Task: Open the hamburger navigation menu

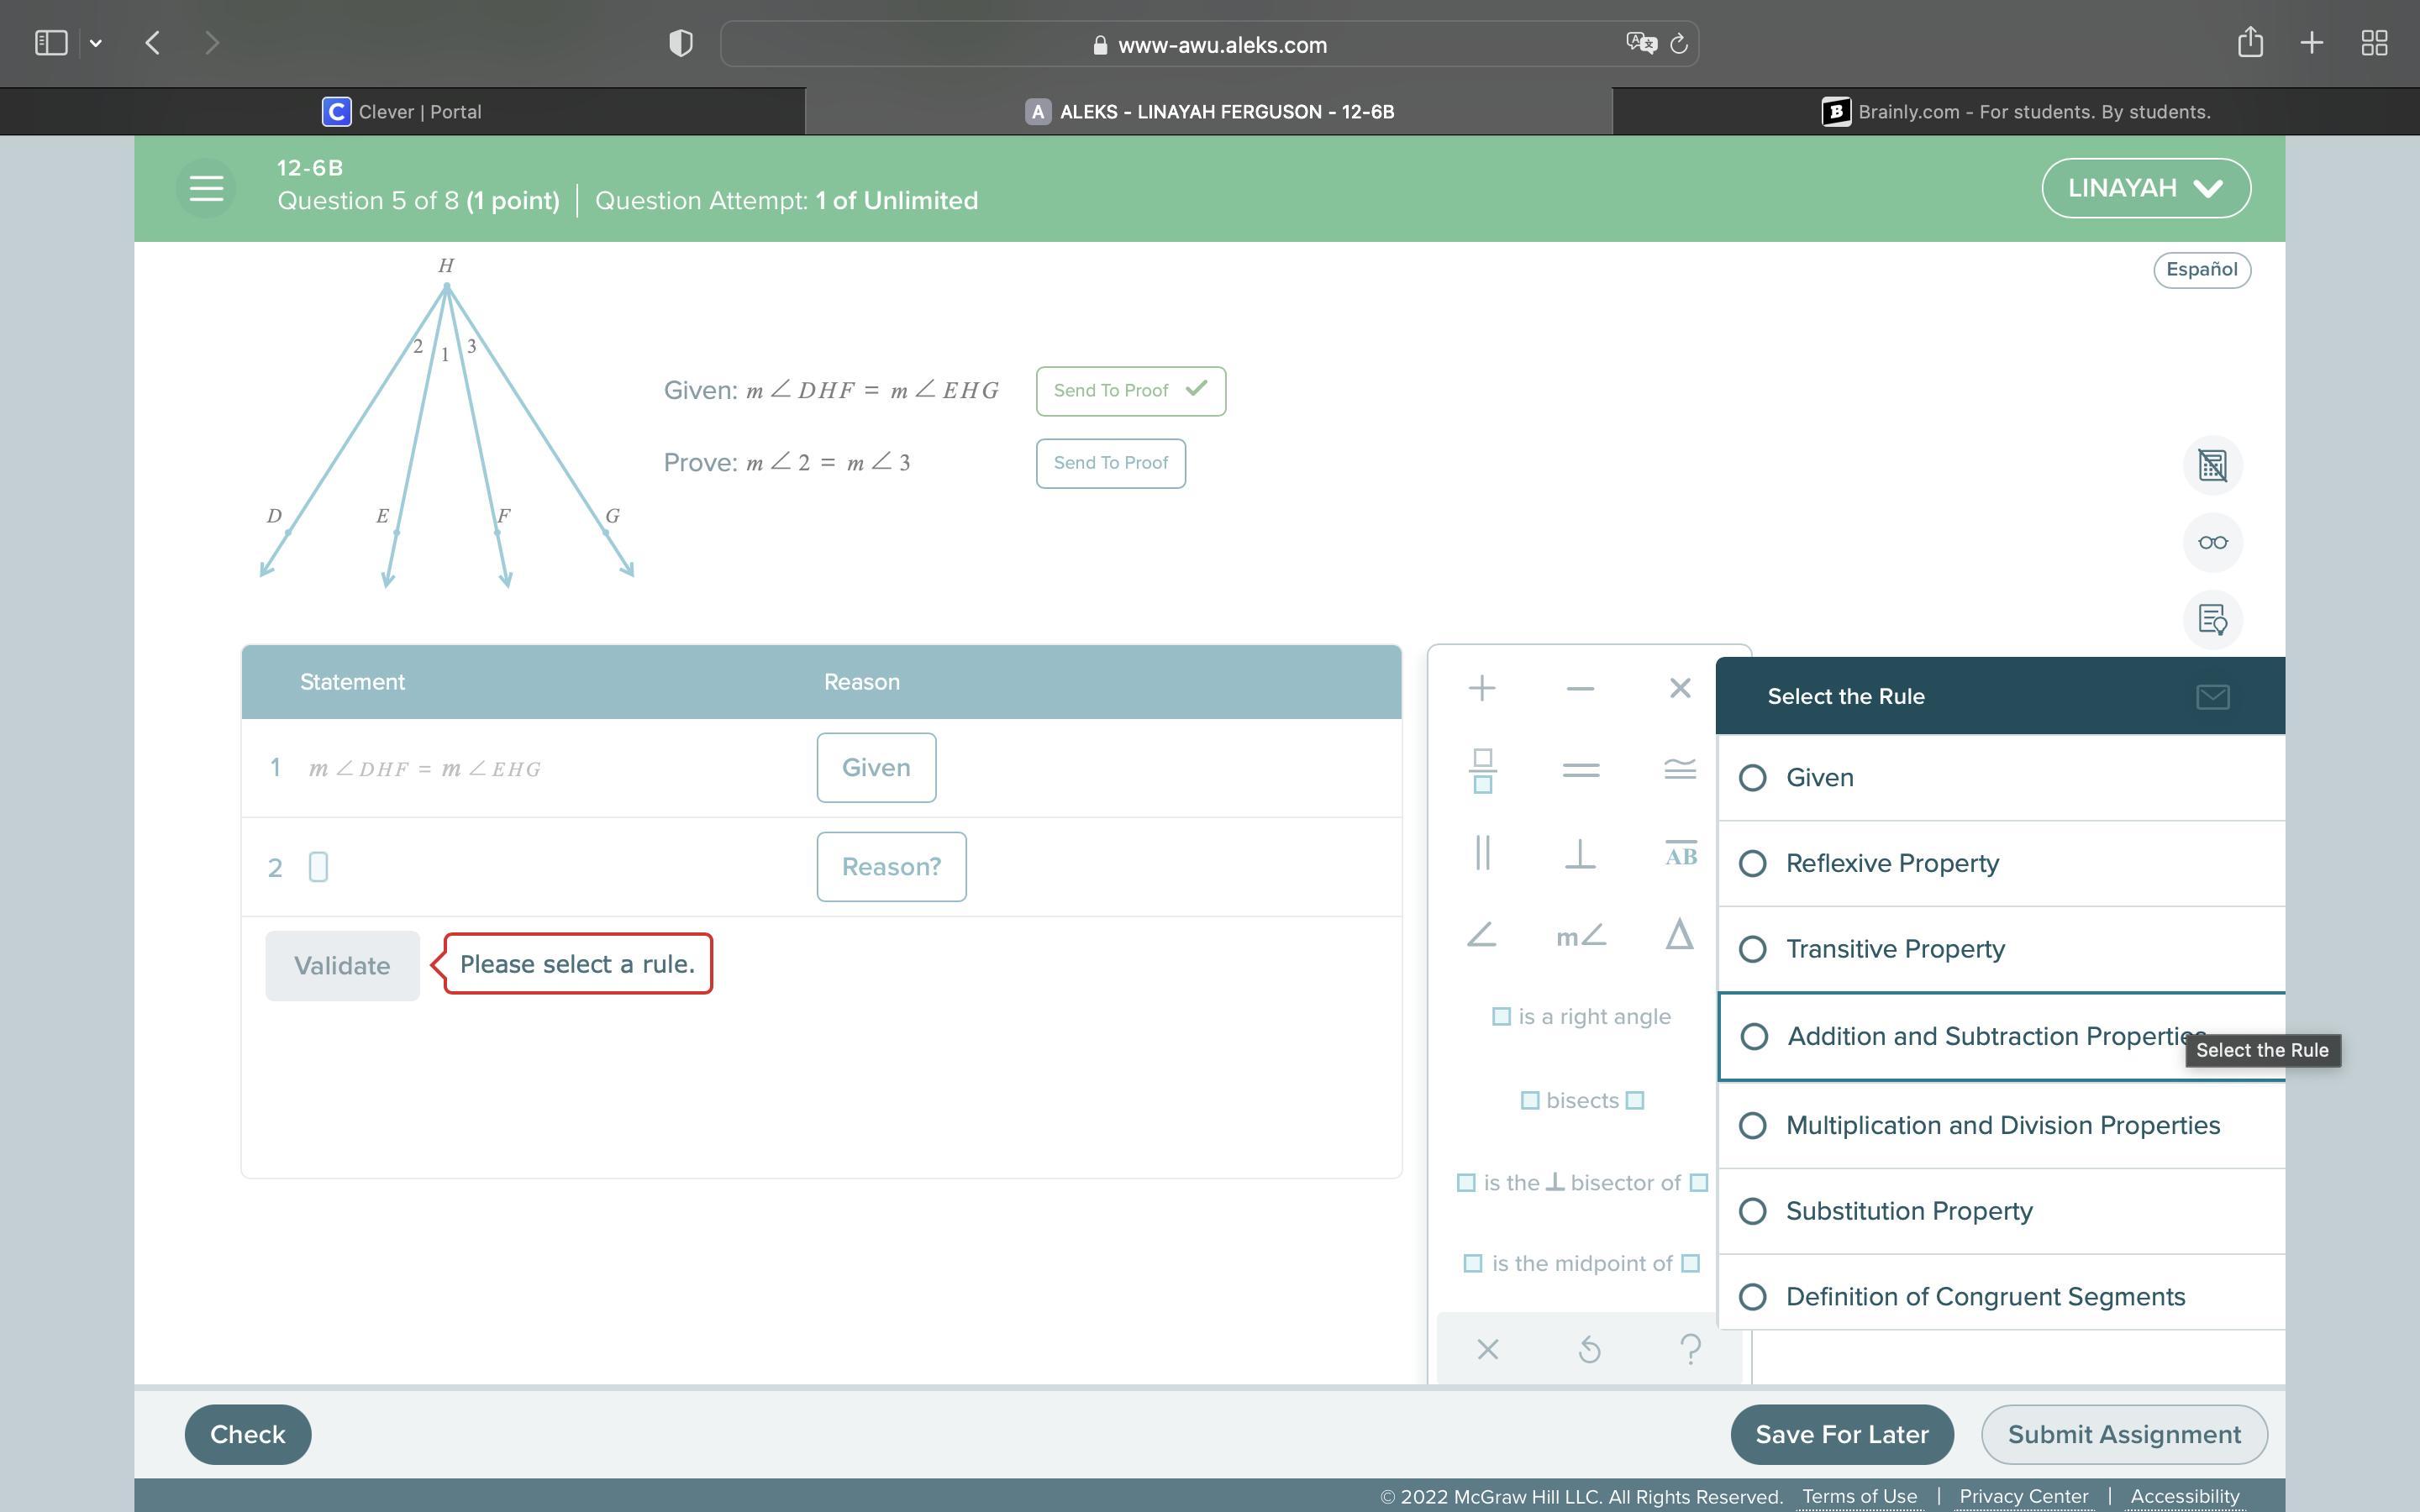Action: click(x=206, y=188)
